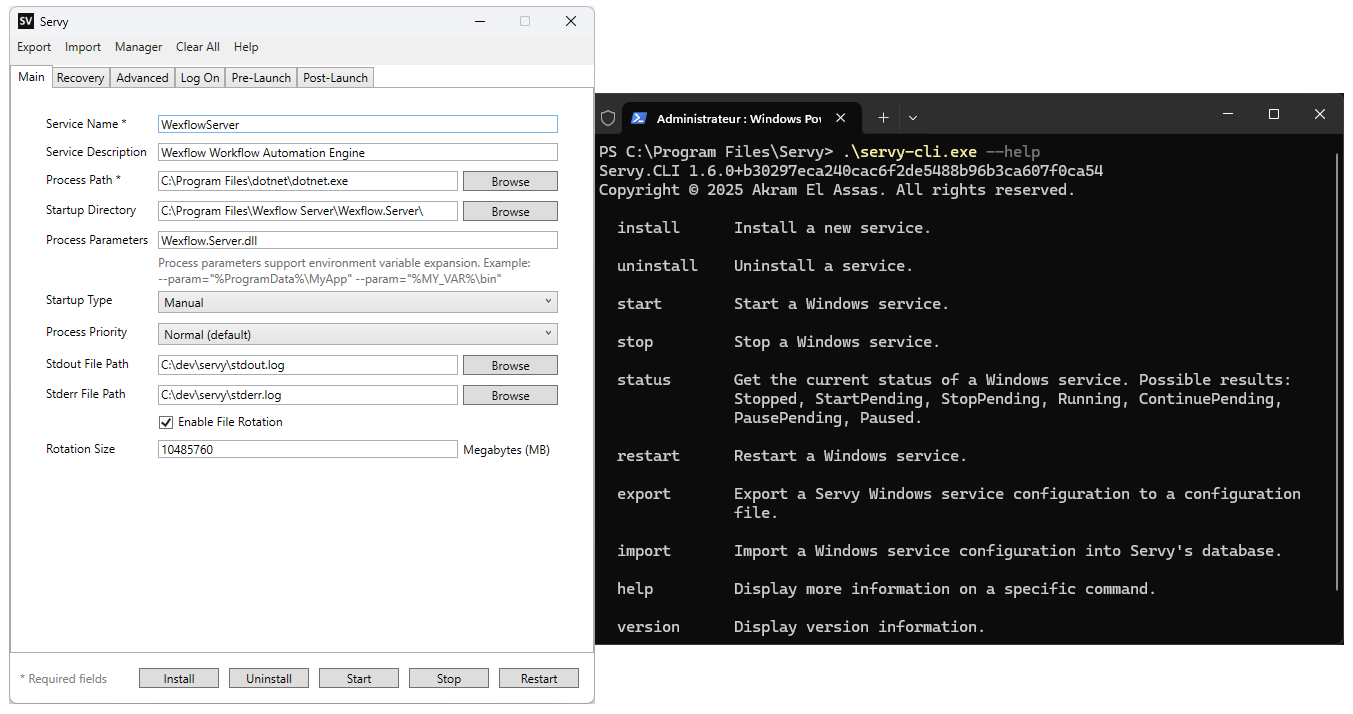This screenshot has height=714, width=1353.
Task: Click the Process Path input field
Action: tap(308, 181)
